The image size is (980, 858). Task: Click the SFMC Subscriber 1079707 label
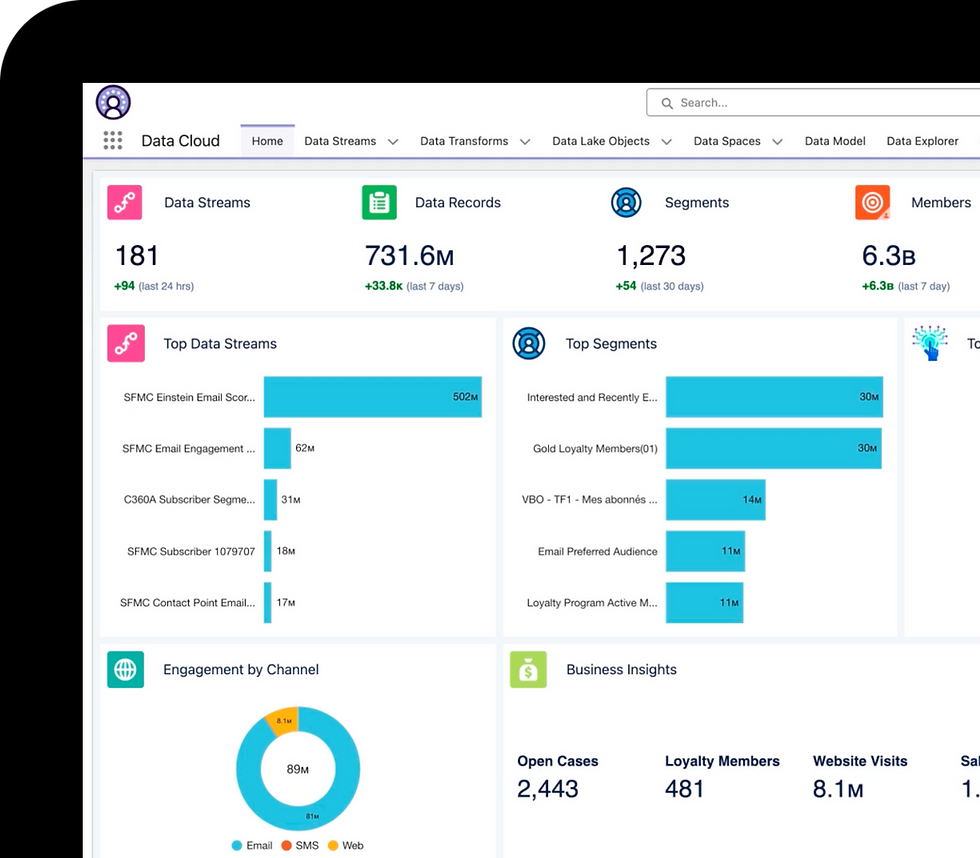191,551
